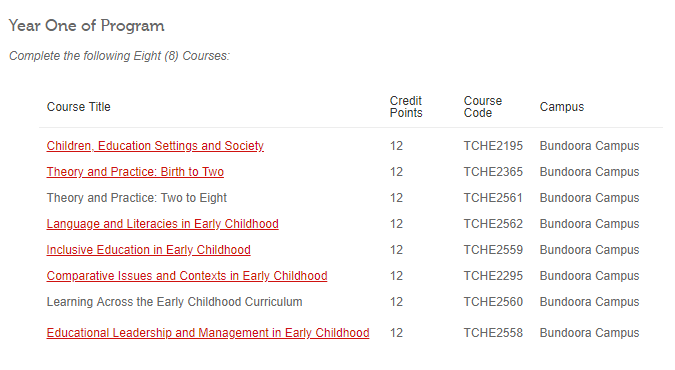Click the Credit Points column header
This screenshot has height=370, width=675.
click(x=406, y=107)
